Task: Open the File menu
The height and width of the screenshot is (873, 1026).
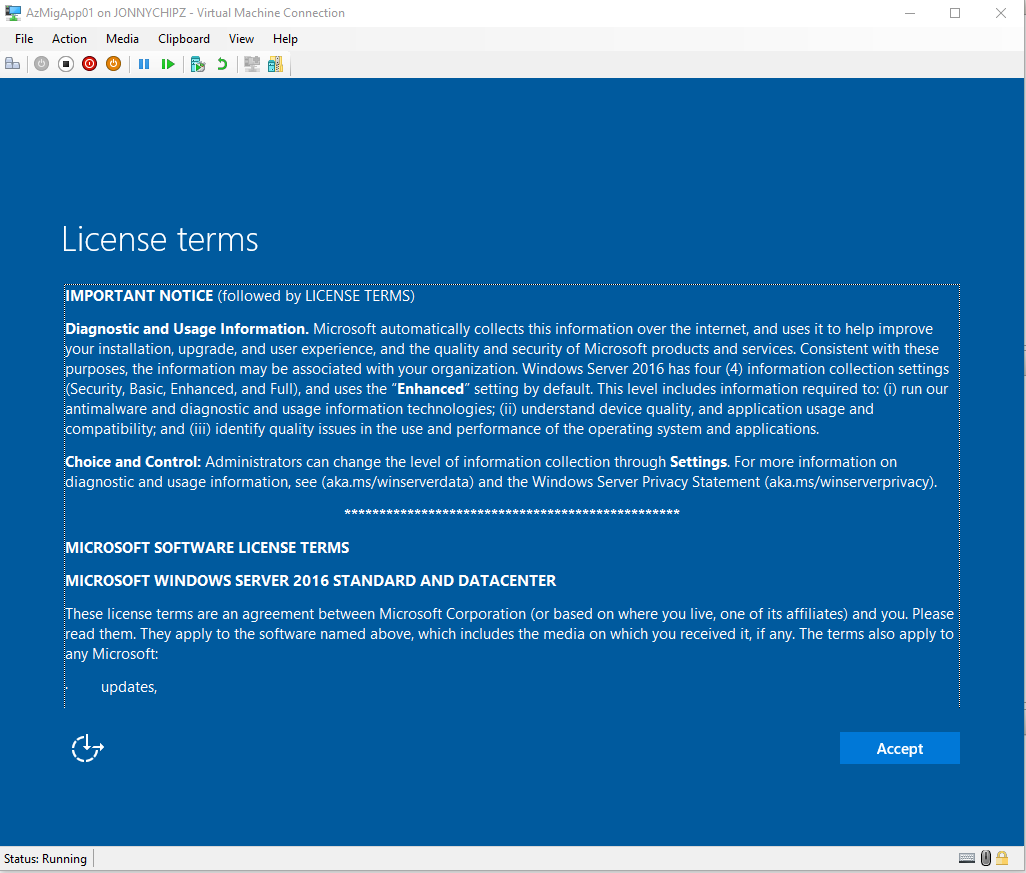Action: coord(24,39)
